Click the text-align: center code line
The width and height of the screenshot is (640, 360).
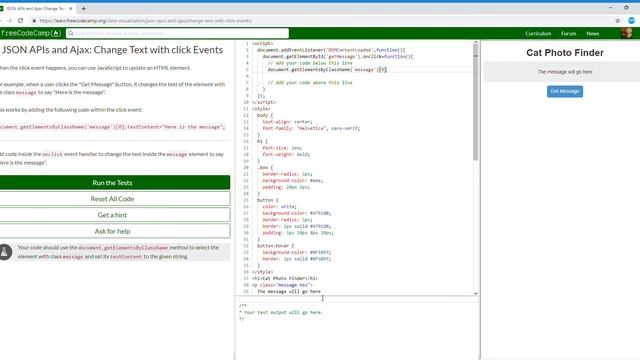(287, 122)
